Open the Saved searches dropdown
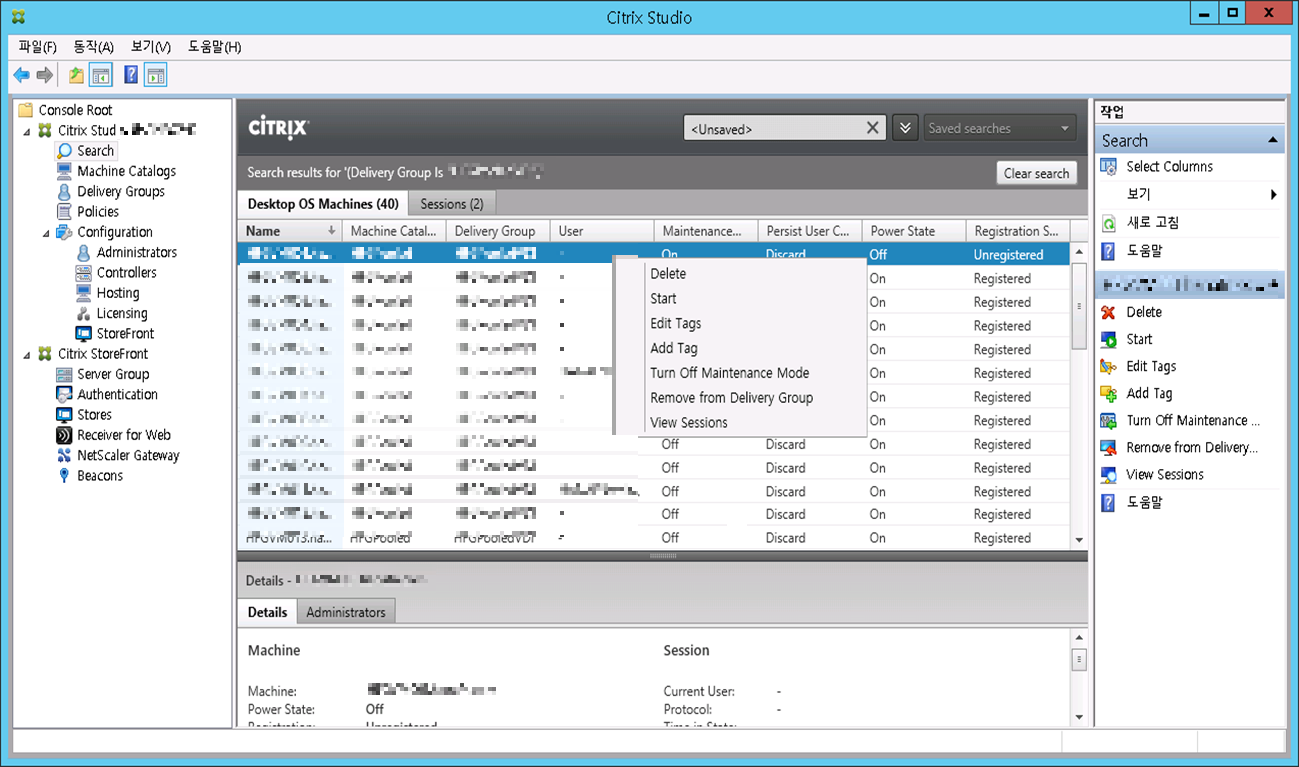The image size is (1299, 767). (x=1000, y=128)
